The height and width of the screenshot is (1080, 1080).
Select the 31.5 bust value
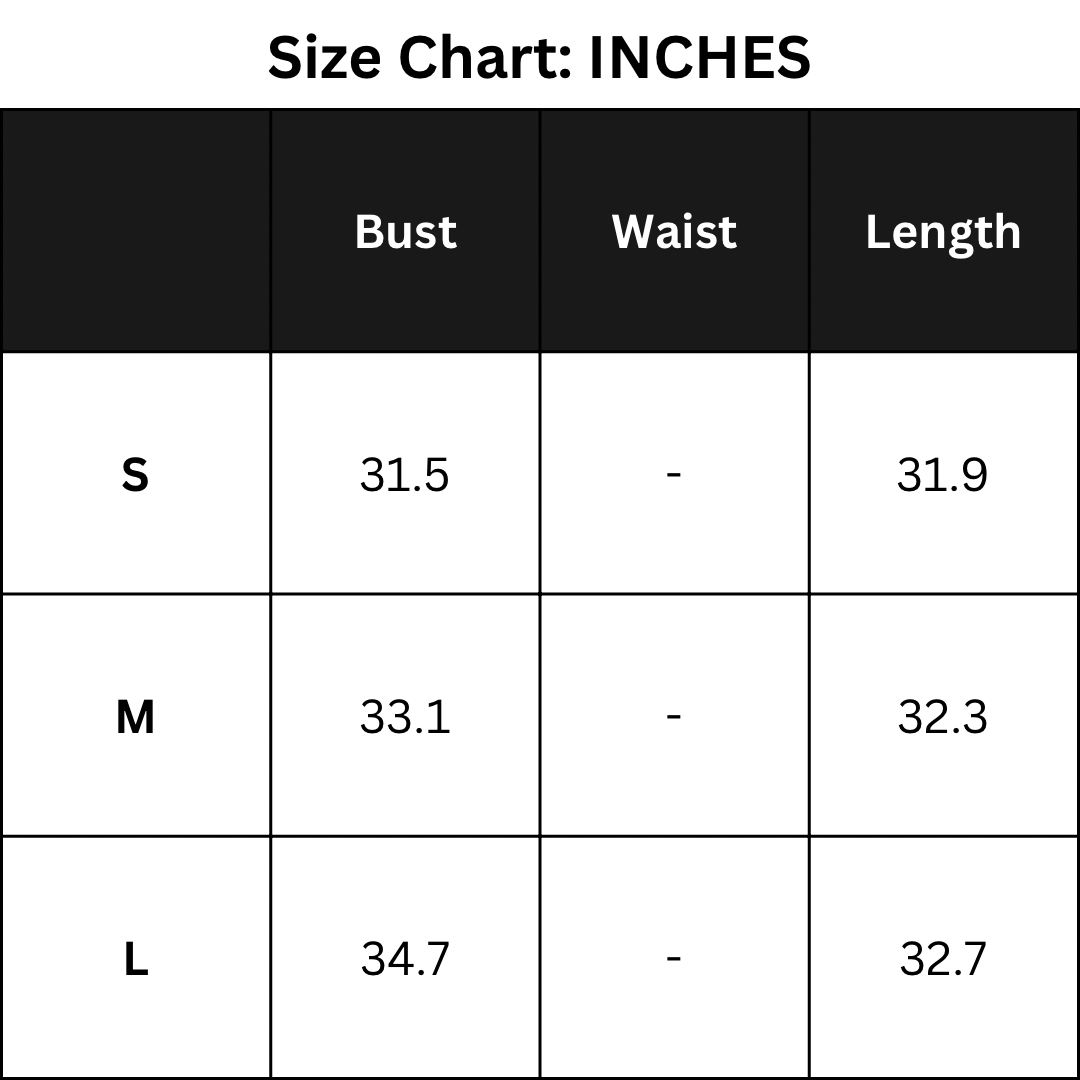pos(405,475)
